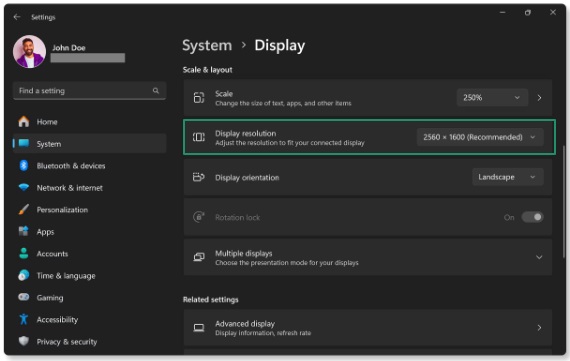Click the Scale setting label
Screen dimensions: 570x361
[224, 94]
